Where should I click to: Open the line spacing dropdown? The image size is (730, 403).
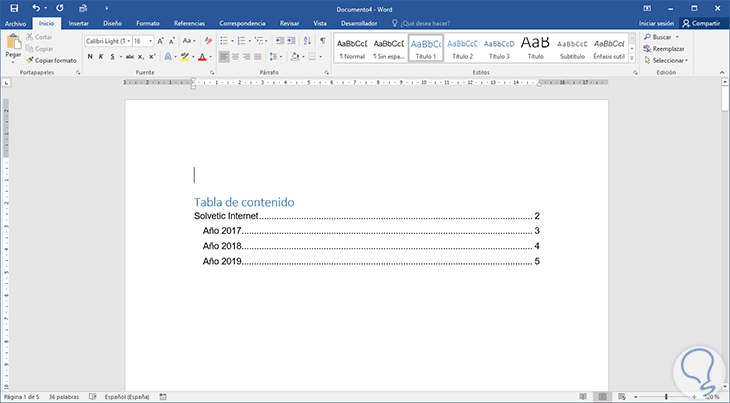point(275,57)
